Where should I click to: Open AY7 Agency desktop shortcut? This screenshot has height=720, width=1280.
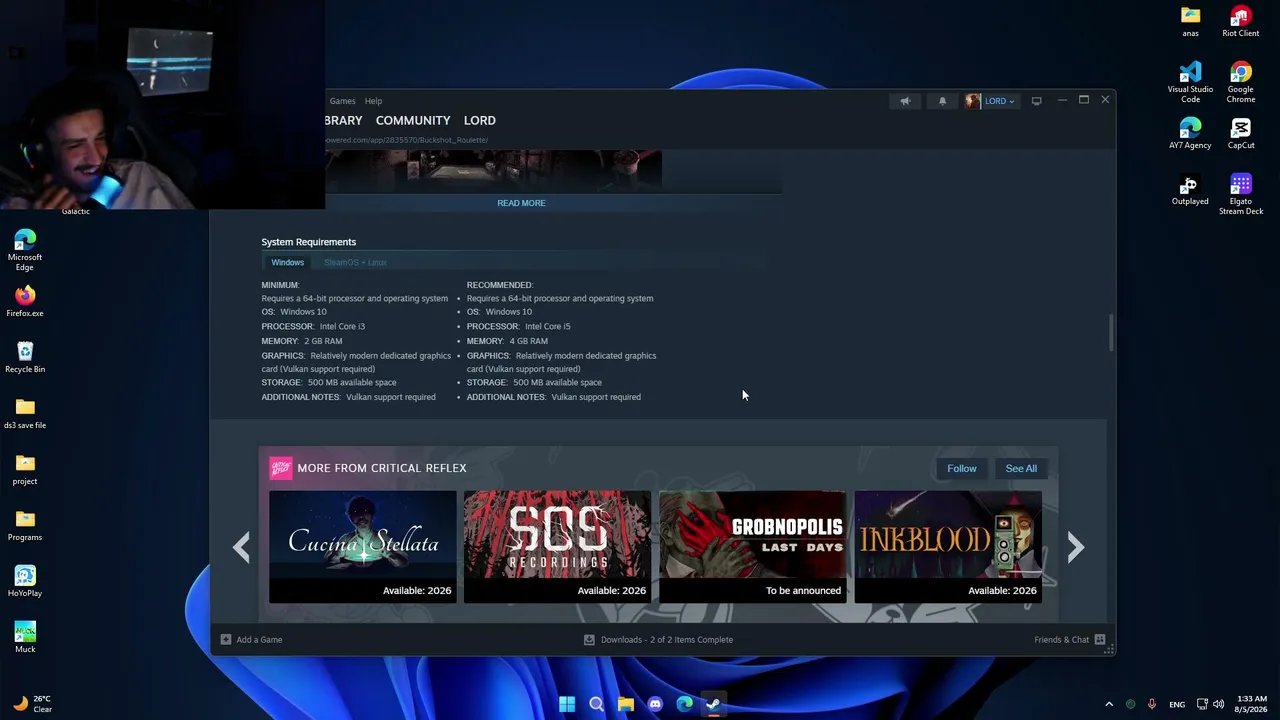click(x=1190, y=134)
